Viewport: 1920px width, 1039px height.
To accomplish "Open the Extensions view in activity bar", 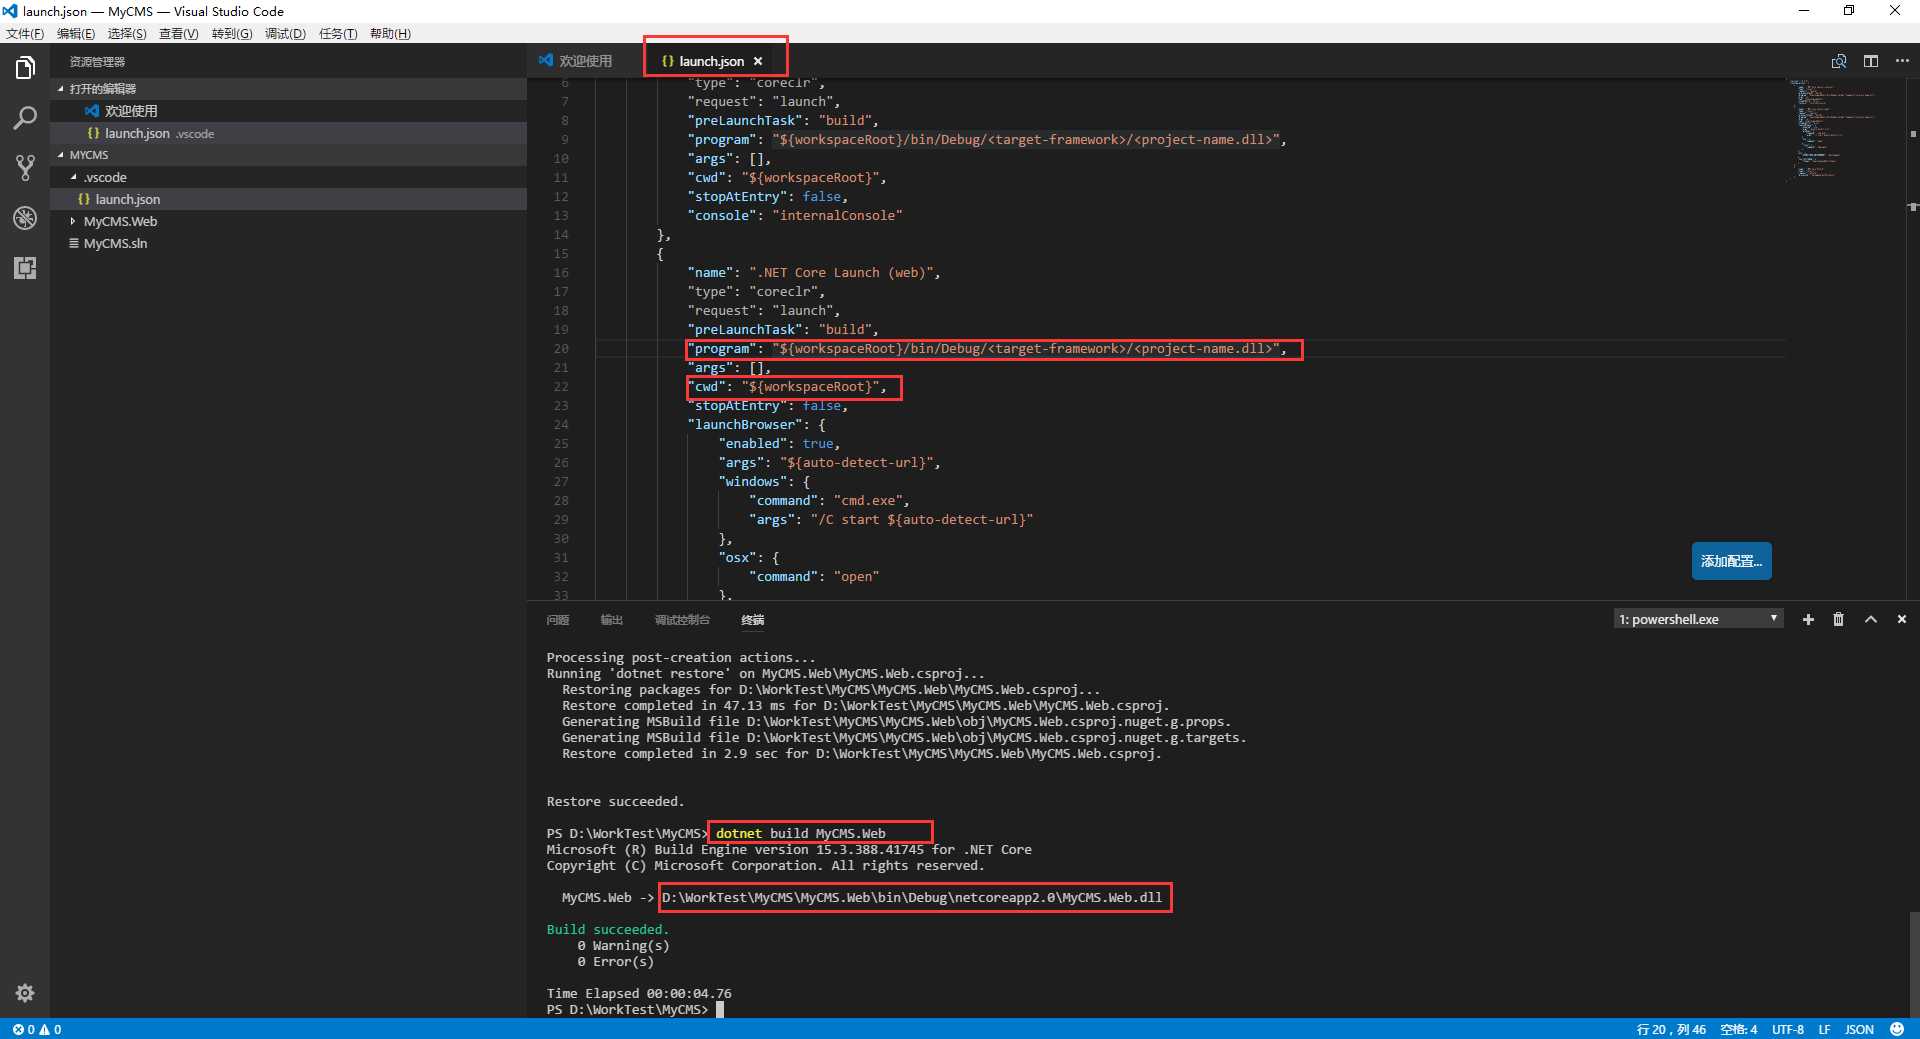I will click(25, 268).
